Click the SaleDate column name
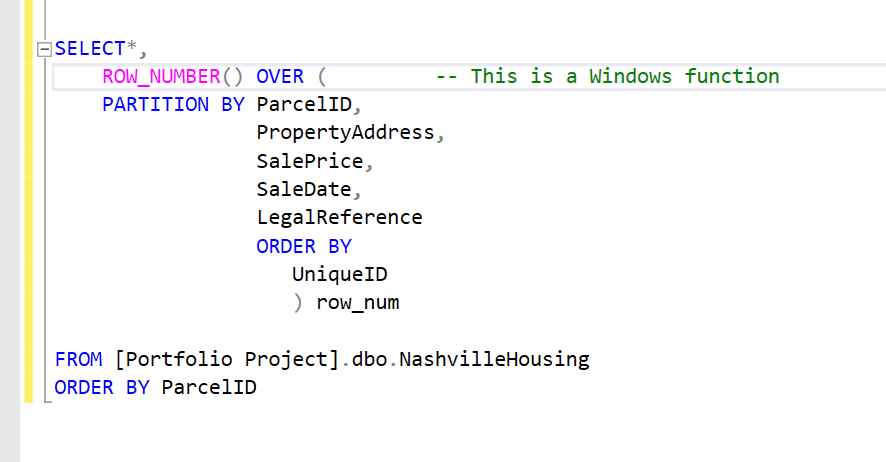The width and height of the screenshot is (886, 462). click(x=304, y=189)
